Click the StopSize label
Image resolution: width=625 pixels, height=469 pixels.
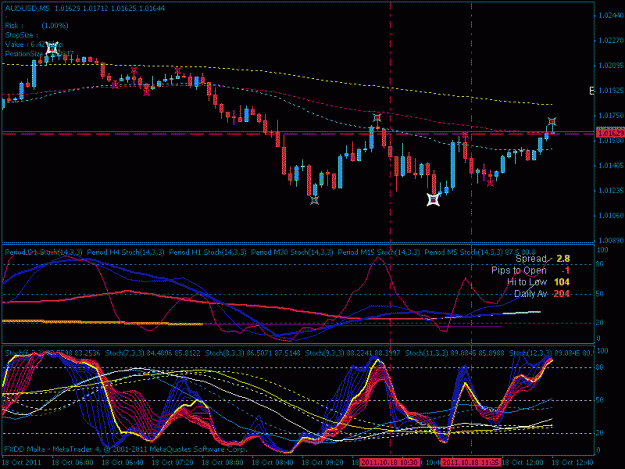[22, 35]
